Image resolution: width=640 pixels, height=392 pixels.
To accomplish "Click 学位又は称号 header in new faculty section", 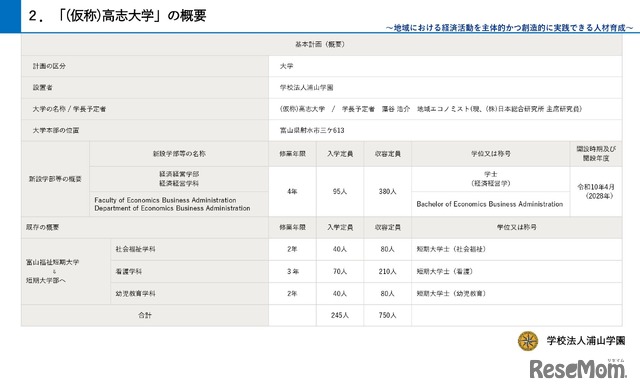I will (x=491, y=154).
